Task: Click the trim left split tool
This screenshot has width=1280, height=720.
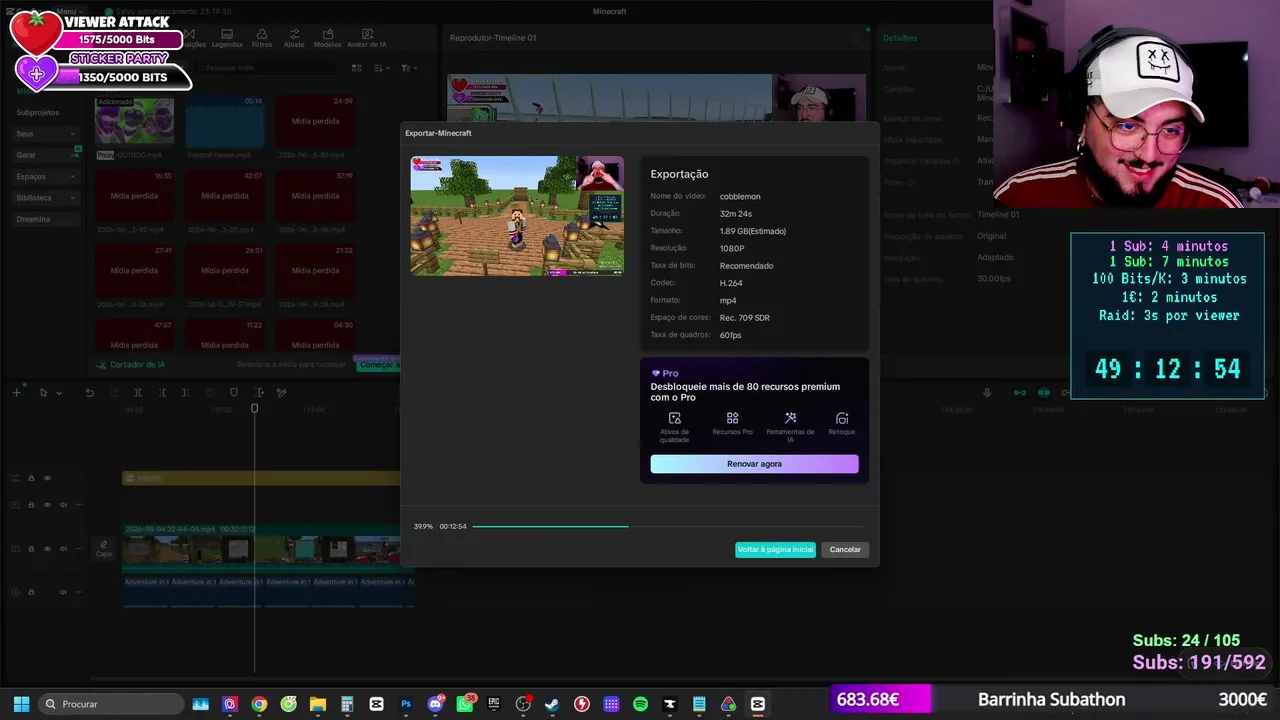Action: (x=162, y=393)
